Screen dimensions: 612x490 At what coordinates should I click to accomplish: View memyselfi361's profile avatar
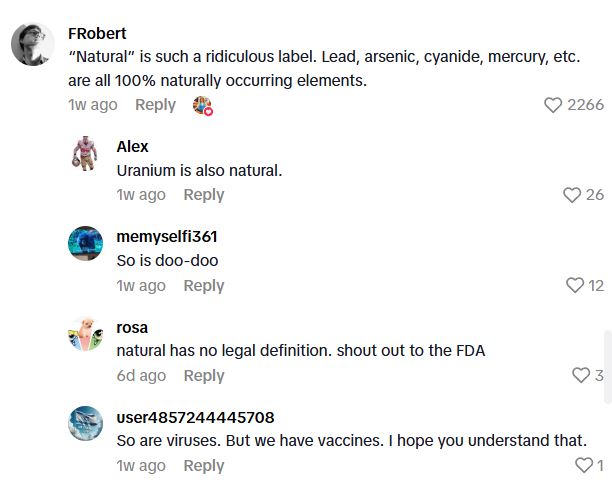point(86,244)
